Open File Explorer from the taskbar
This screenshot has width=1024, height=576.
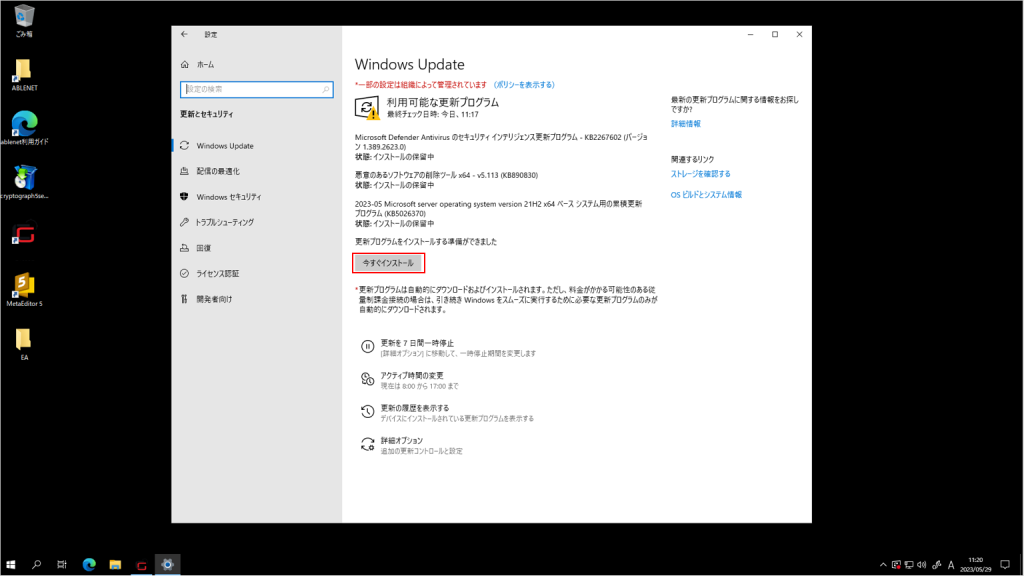(x=115, y=564)
